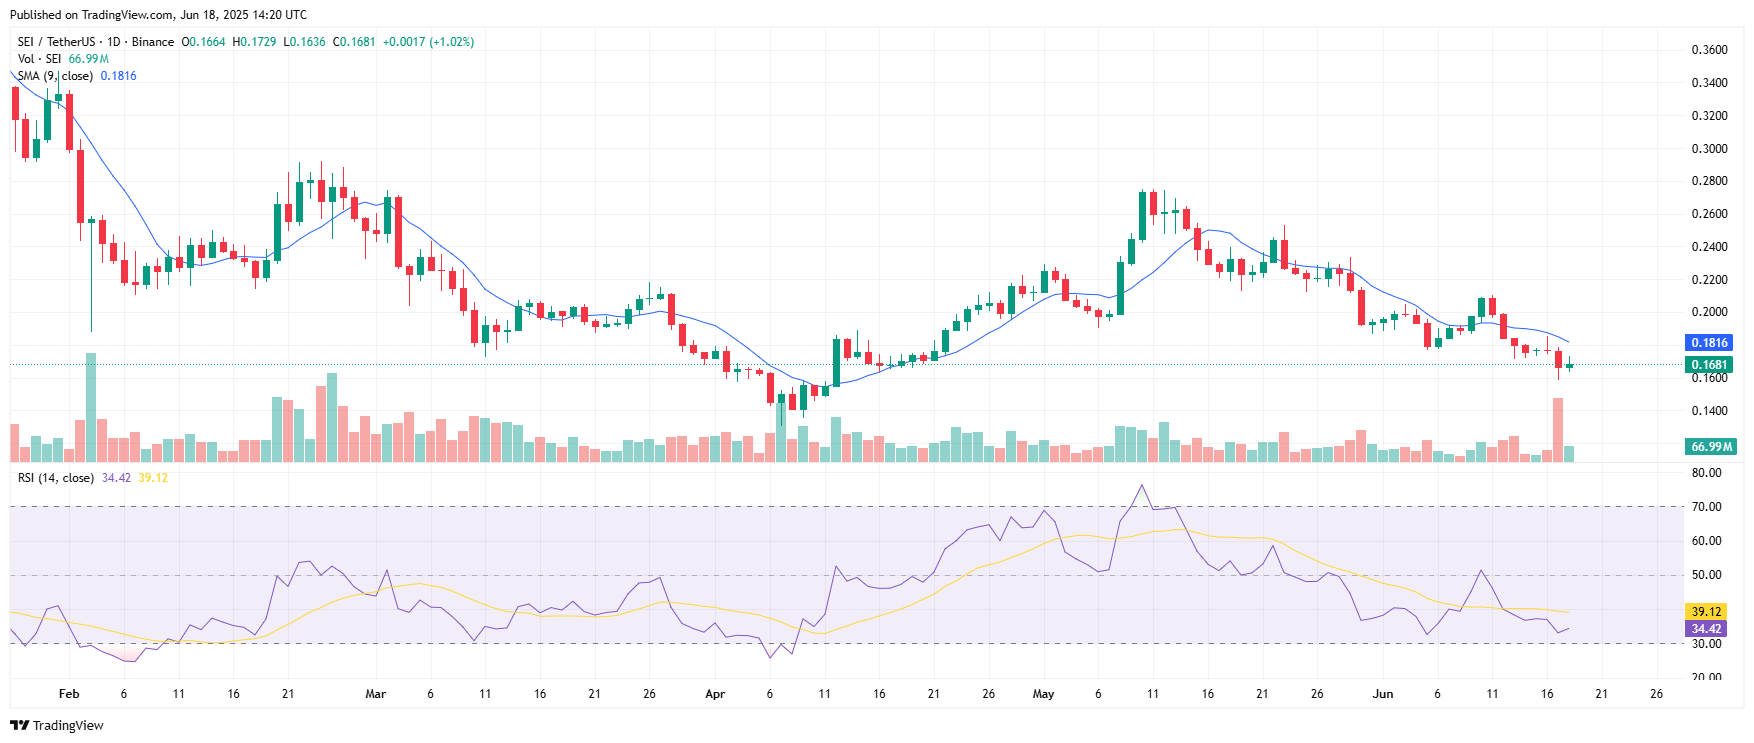Click the Mar label on the time axis

coord(375,693)
